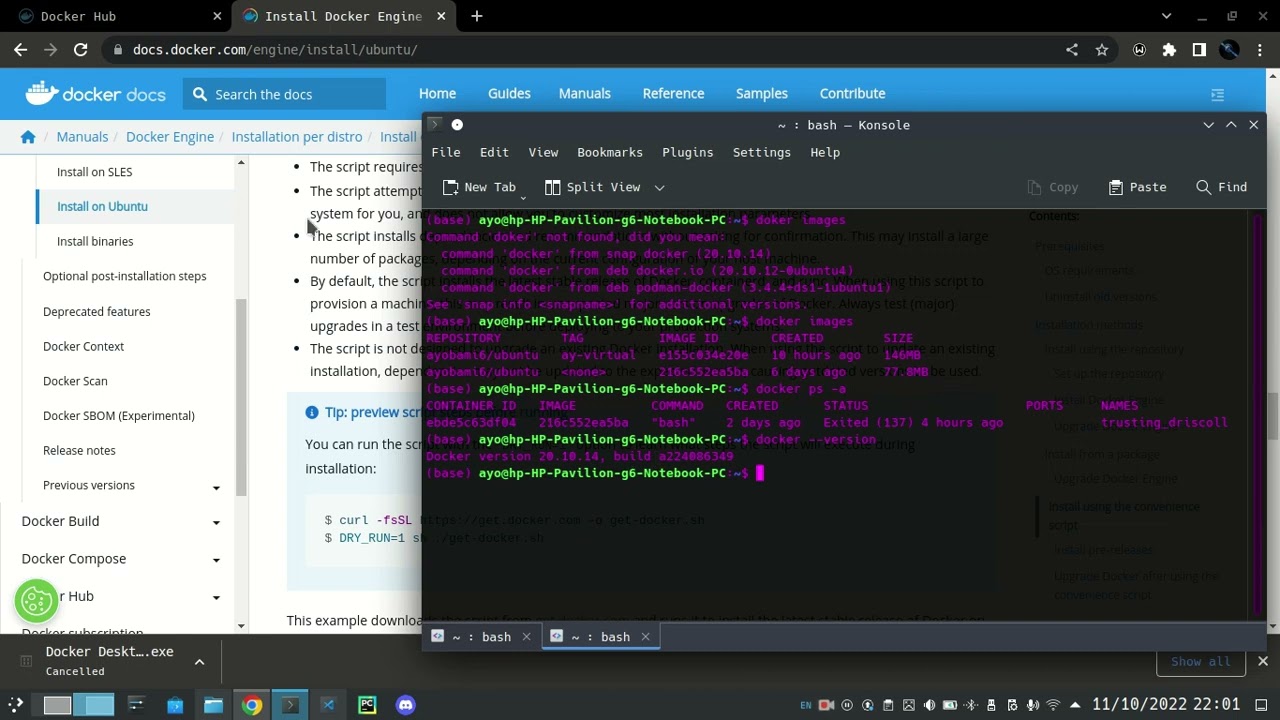Close the first Konsole bash tab
The width and height of the screenshot is (1280, 720).
point(526,637)
